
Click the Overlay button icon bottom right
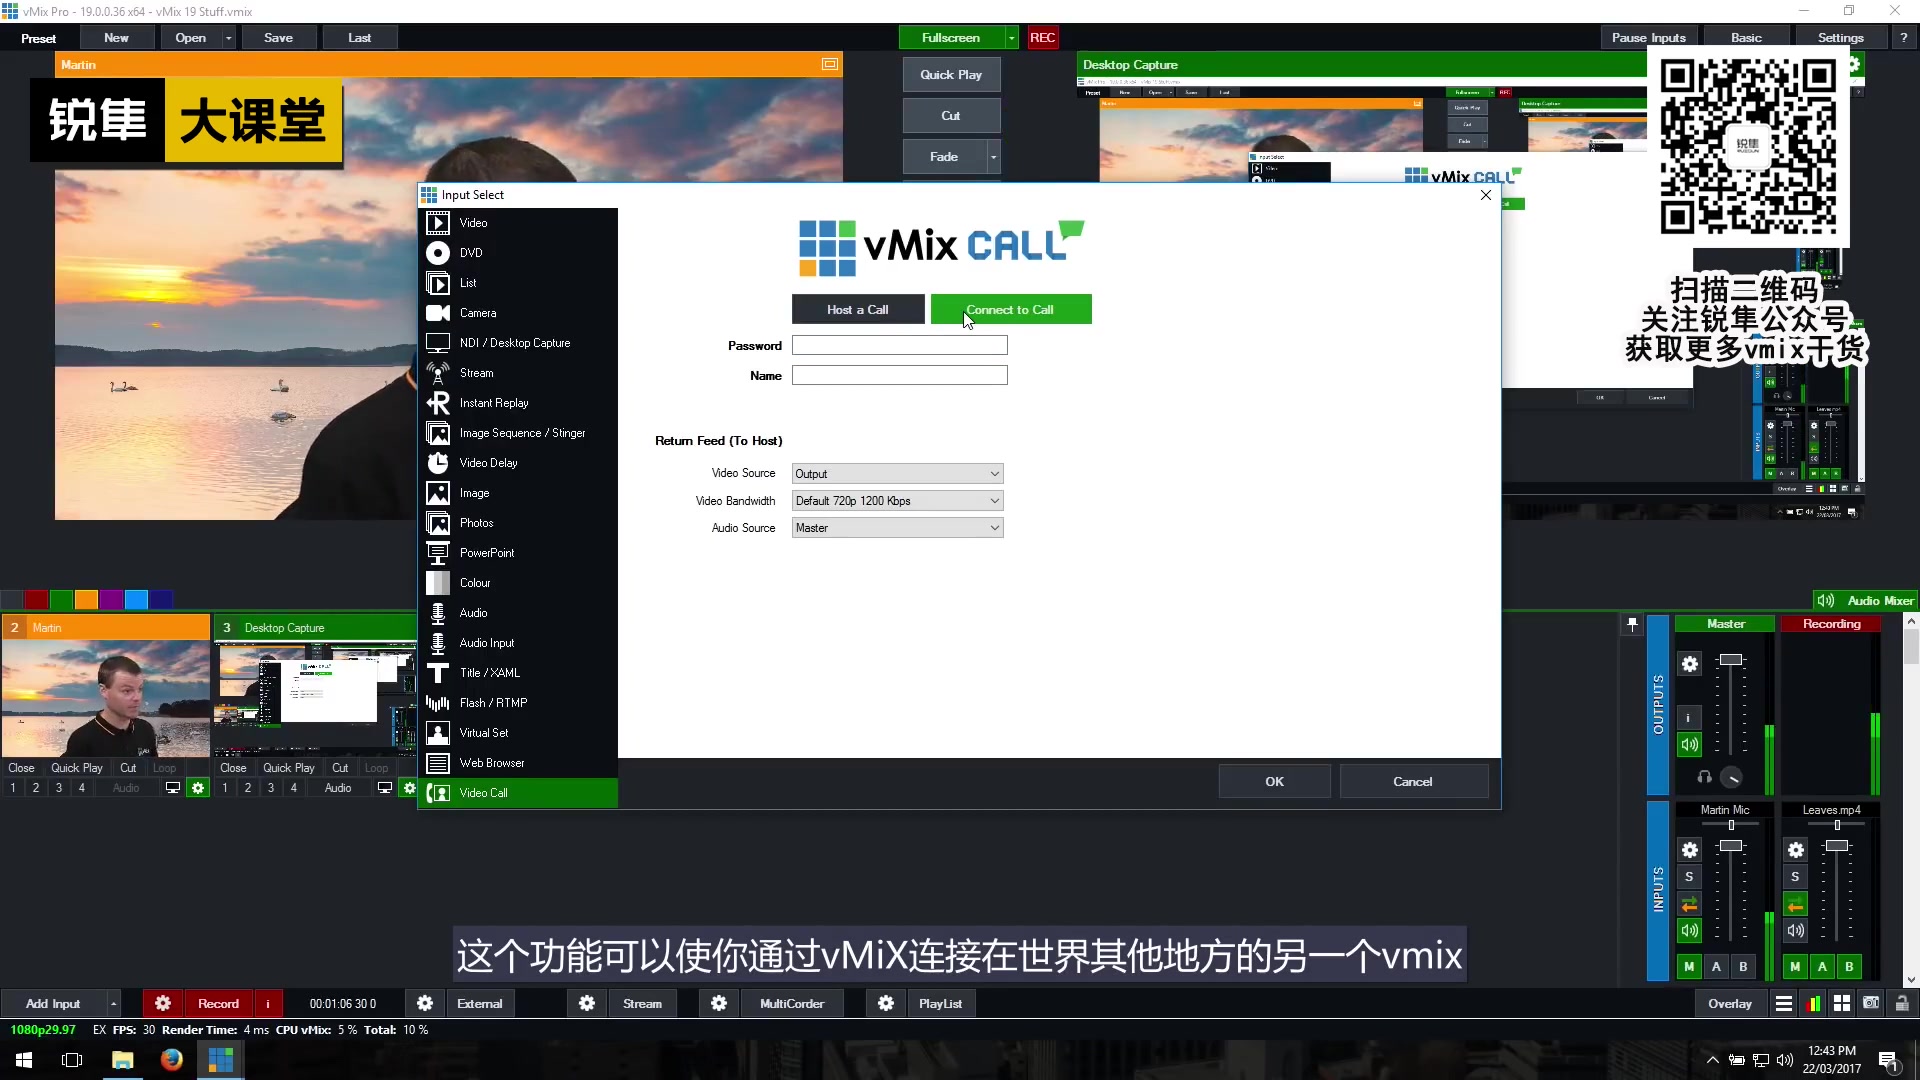(1729, 1004)
